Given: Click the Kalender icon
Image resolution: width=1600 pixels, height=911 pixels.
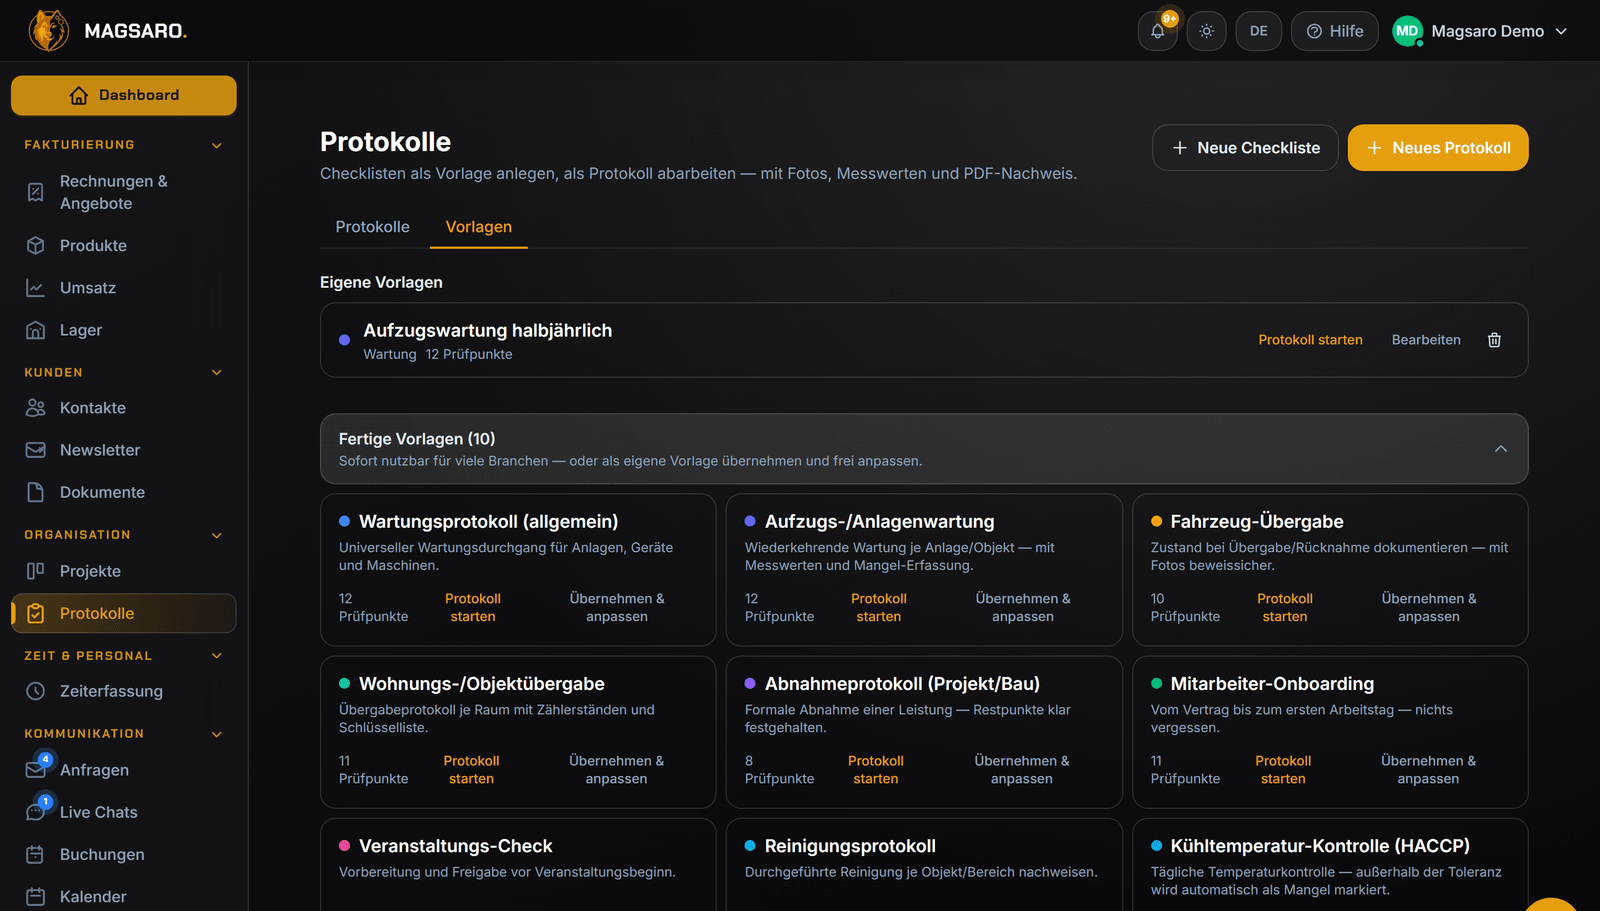Looking at the screenshot, I should [35, 897].
